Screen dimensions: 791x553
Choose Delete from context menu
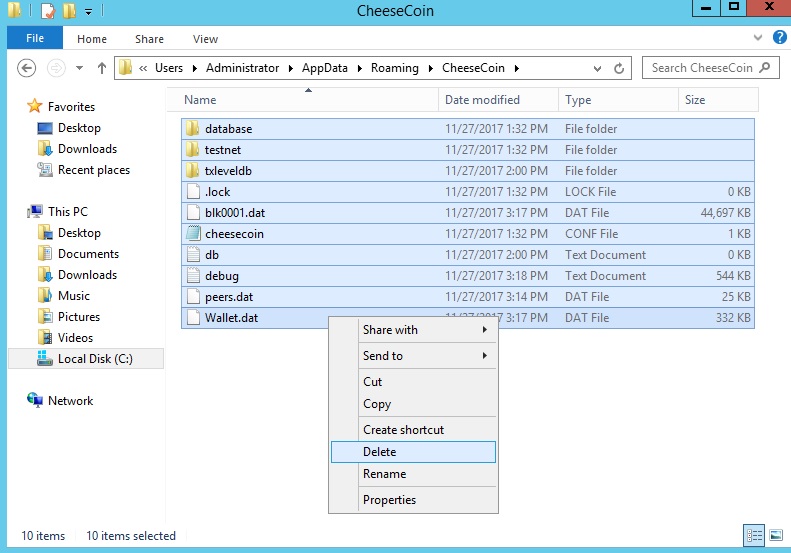click(x=413, y=452)
